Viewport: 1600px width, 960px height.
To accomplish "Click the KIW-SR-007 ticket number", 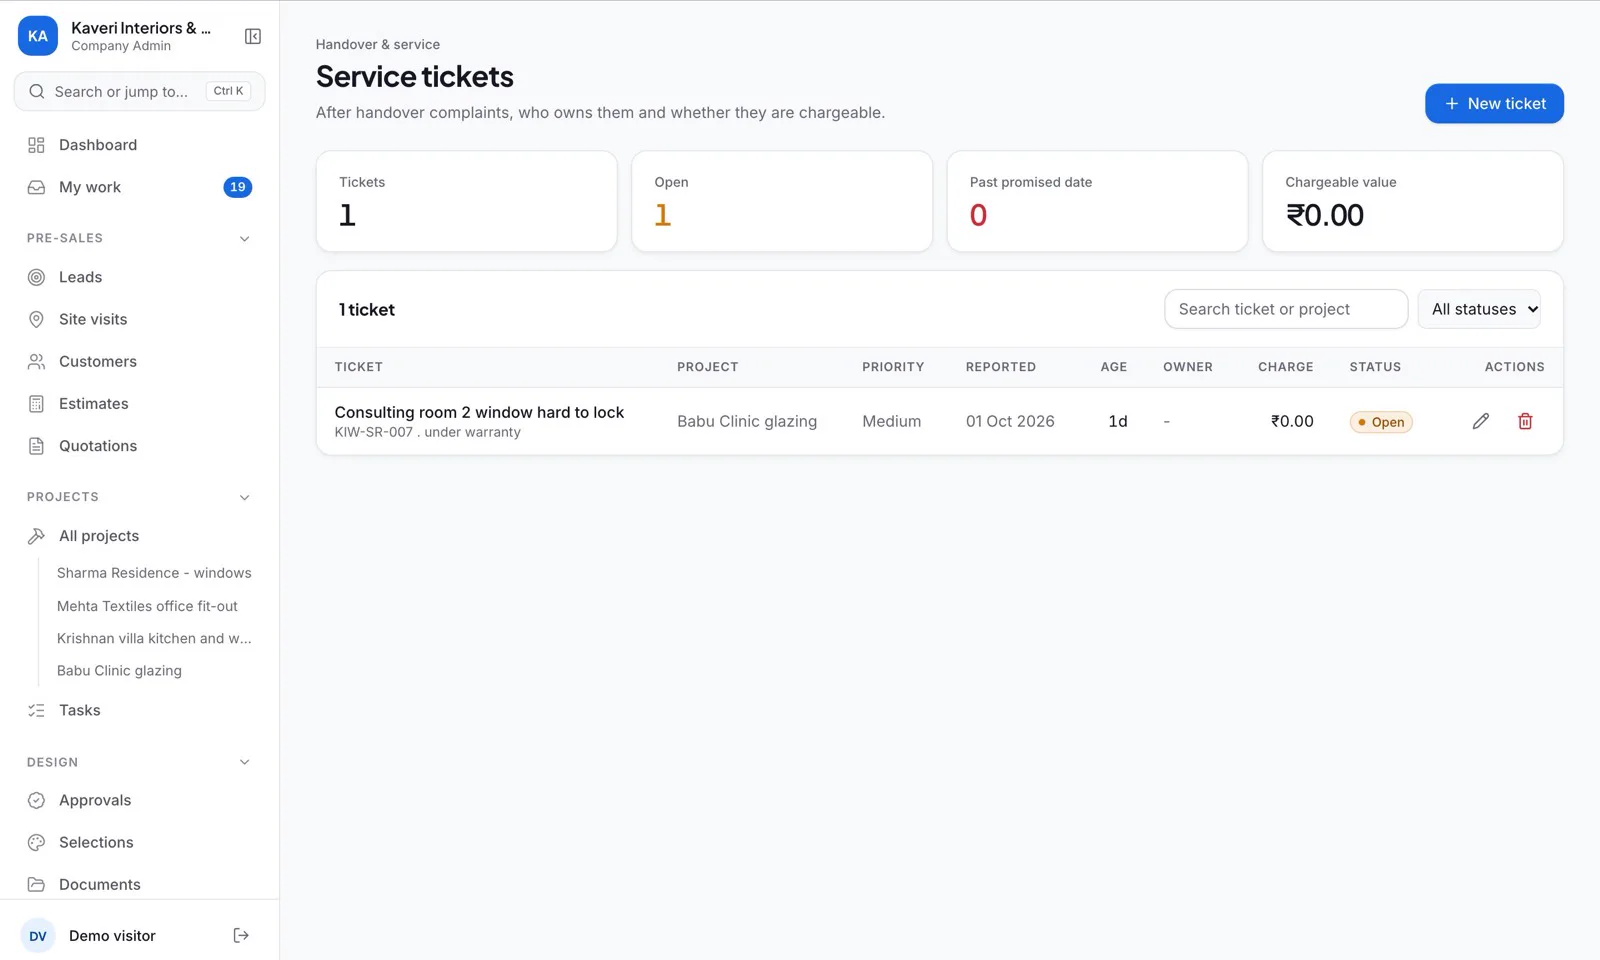I will 373,432.
